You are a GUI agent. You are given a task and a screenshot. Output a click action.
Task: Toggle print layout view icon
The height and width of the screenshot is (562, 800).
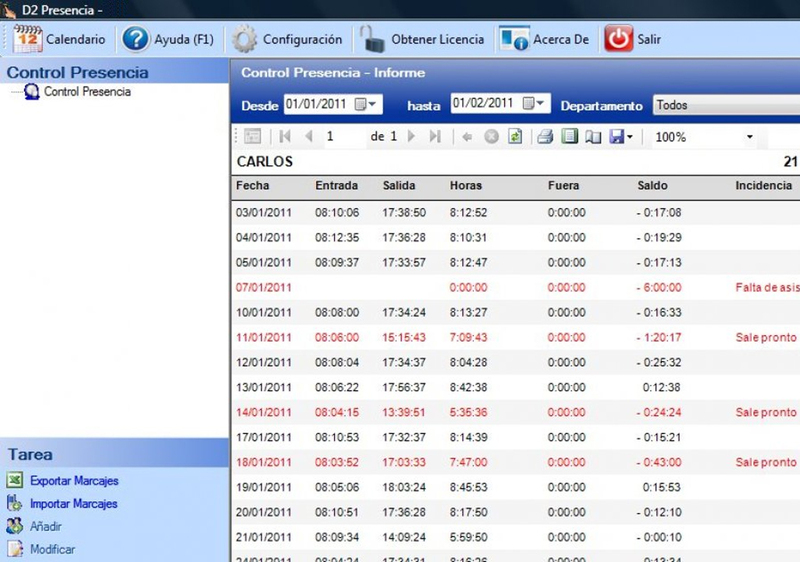(x=569, y=137)
